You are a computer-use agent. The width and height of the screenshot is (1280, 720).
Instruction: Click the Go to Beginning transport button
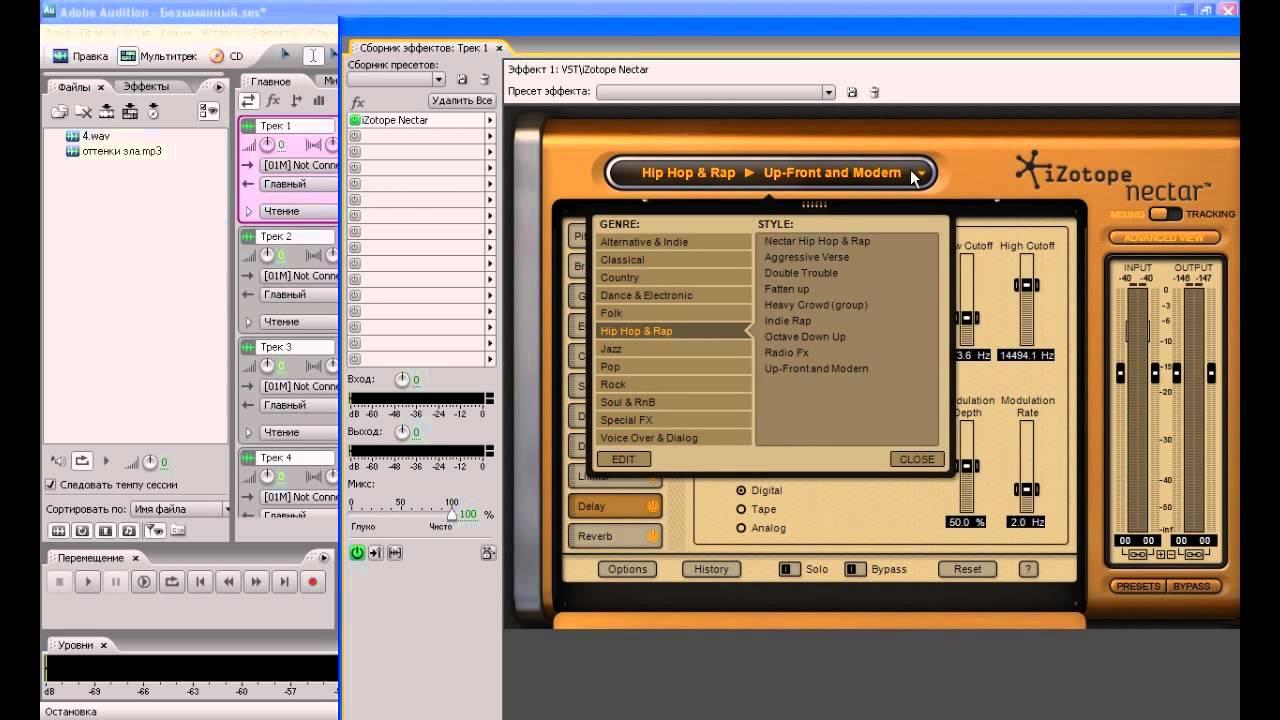coord(200,582)
